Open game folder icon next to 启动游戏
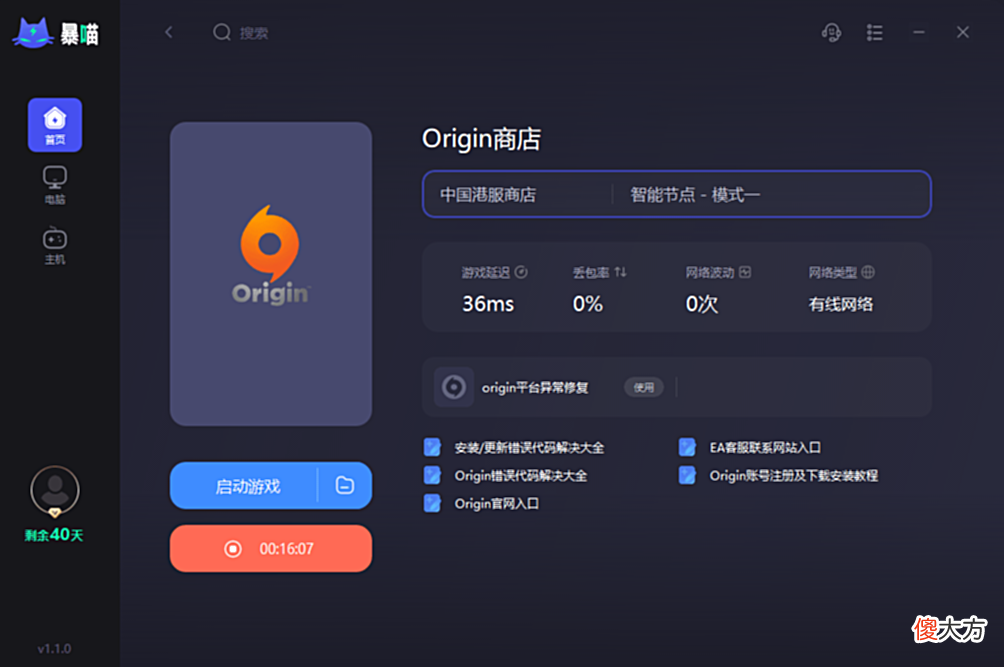The image size is (1004, 667). tap(345, 485)
